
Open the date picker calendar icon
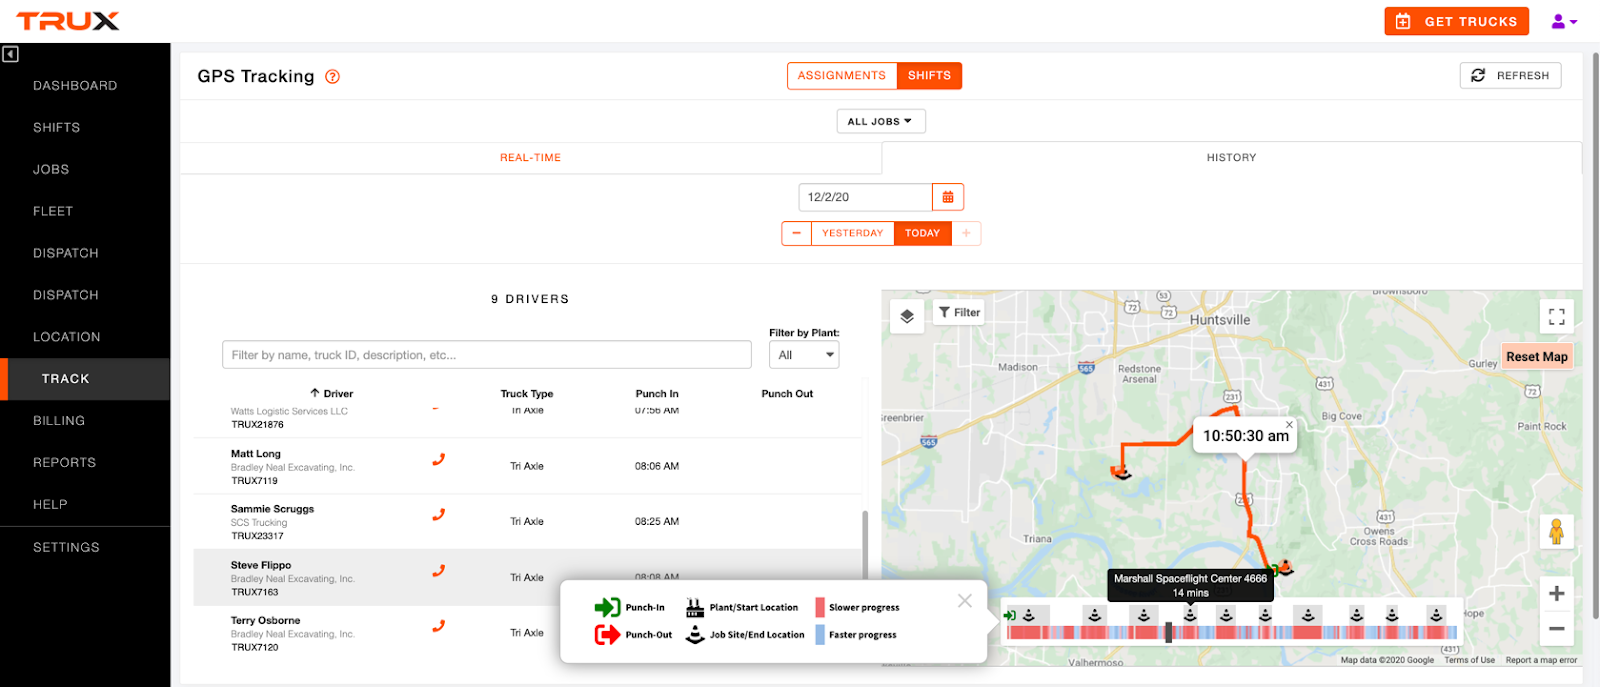pyautogui.click(x=948, y=197)
